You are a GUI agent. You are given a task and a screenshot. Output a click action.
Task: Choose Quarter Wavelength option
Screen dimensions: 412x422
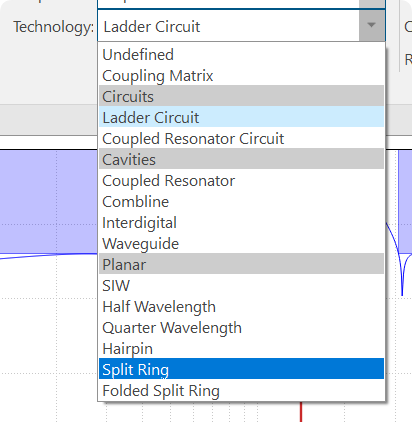[x=241, y=327]
